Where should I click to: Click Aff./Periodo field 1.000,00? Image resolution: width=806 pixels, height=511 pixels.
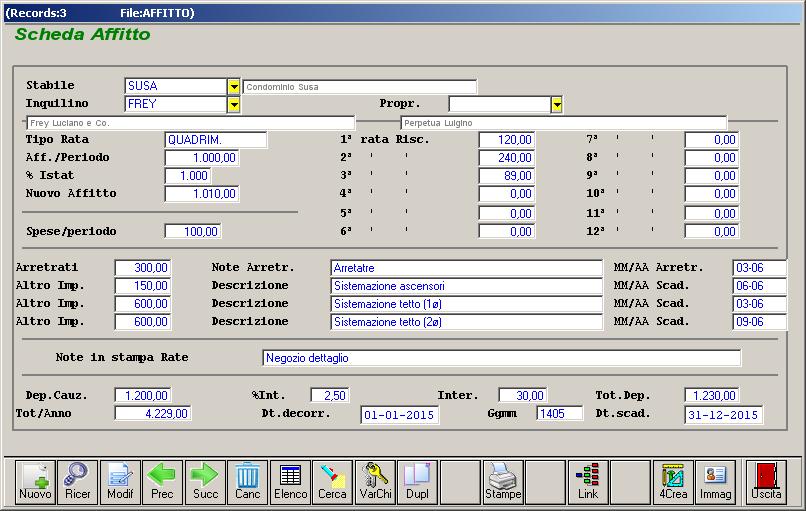[202, 158]
